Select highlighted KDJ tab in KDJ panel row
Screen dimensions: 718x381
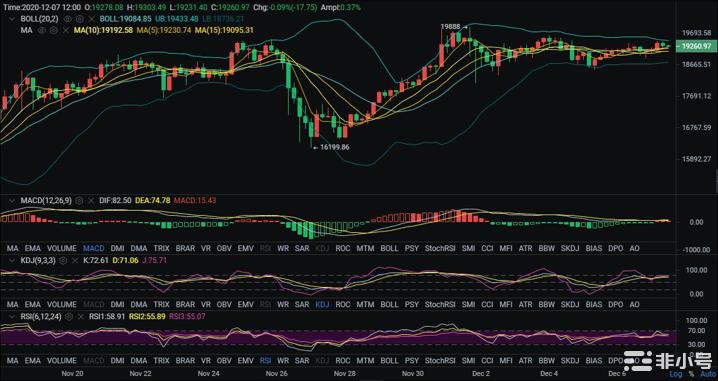322,305
